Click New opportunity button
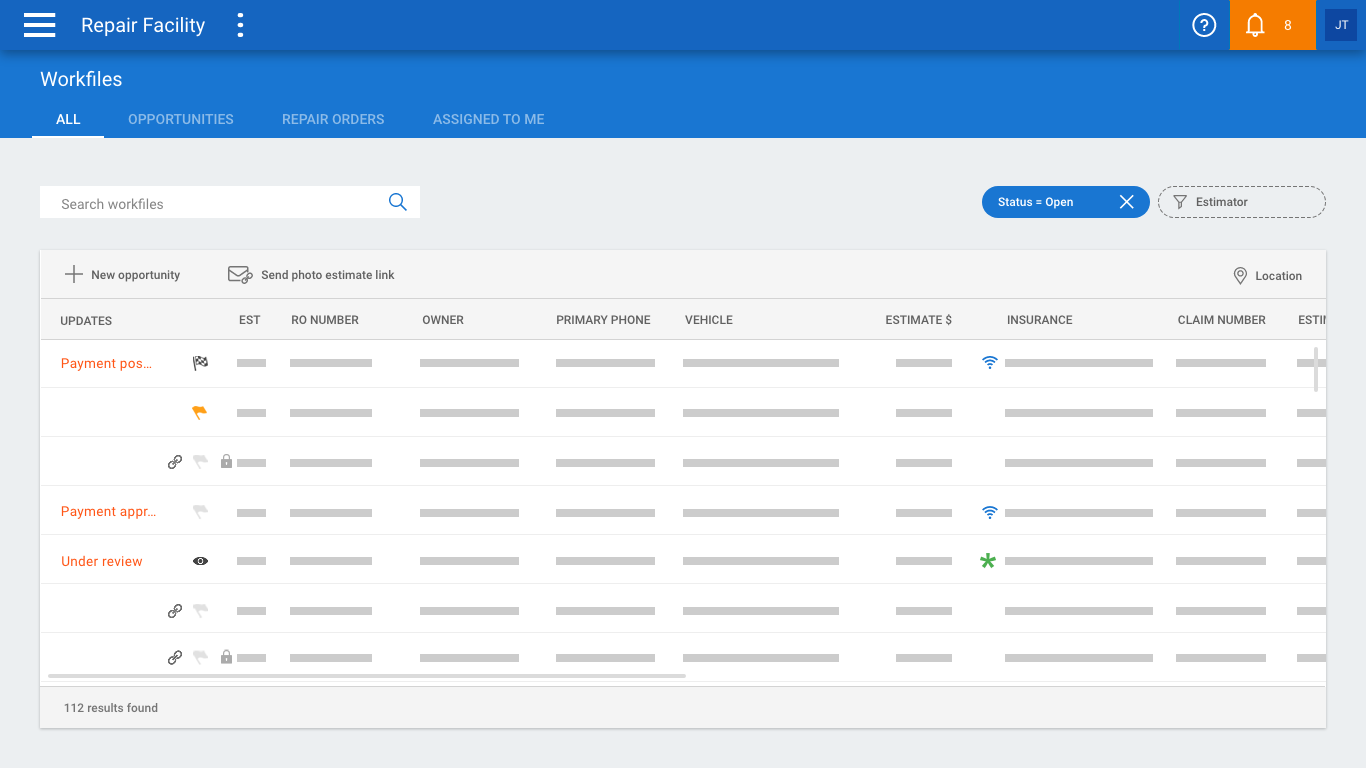The height and width of the screenshot is (768, 1366). coord(122,275)
